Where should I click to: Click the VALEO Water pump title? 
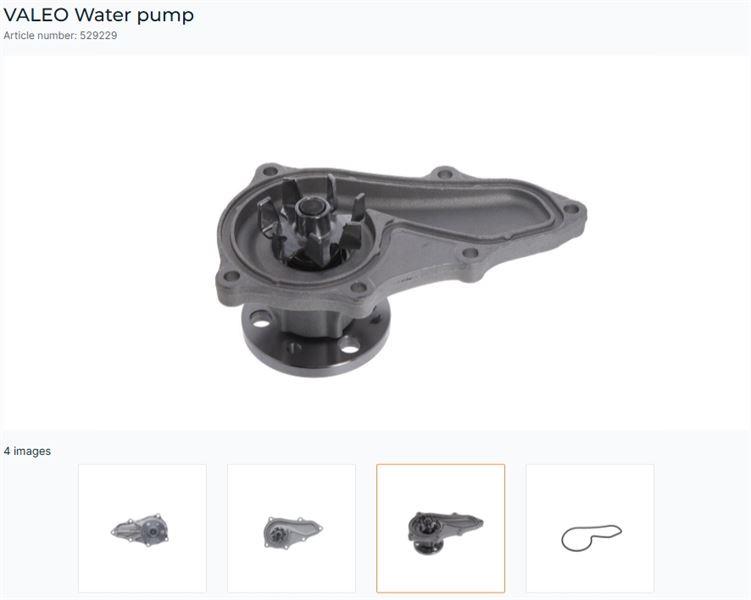point(99,15)
